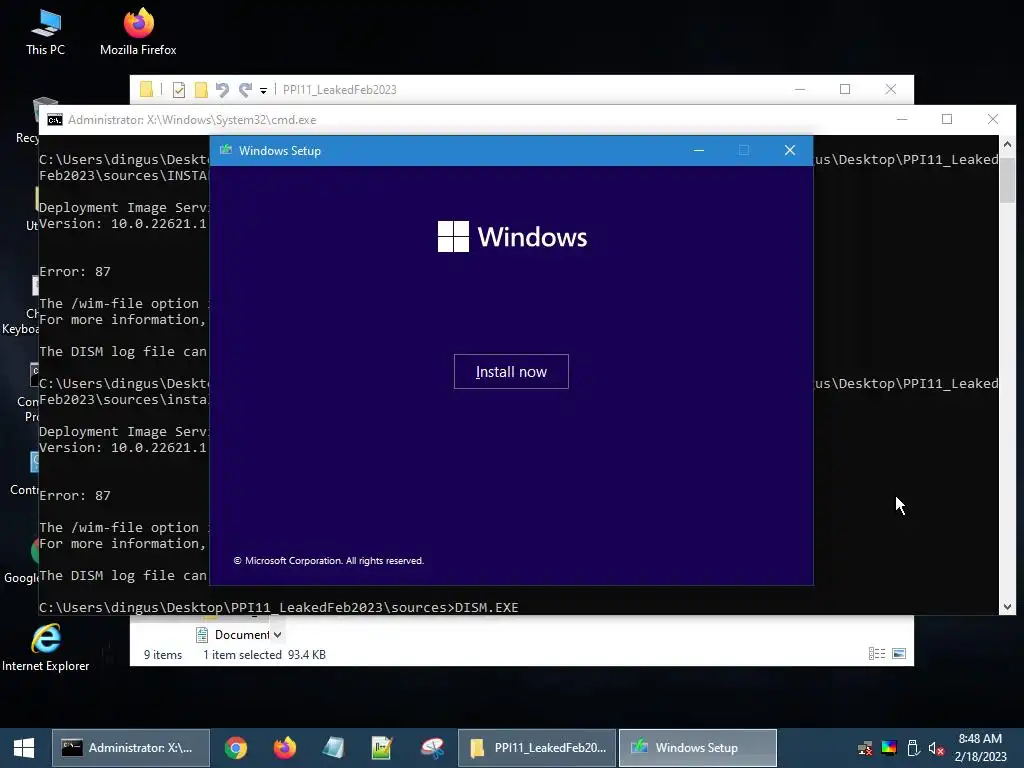Open the Start menu
1024x768 pixels.
click(x=24, y=748)
